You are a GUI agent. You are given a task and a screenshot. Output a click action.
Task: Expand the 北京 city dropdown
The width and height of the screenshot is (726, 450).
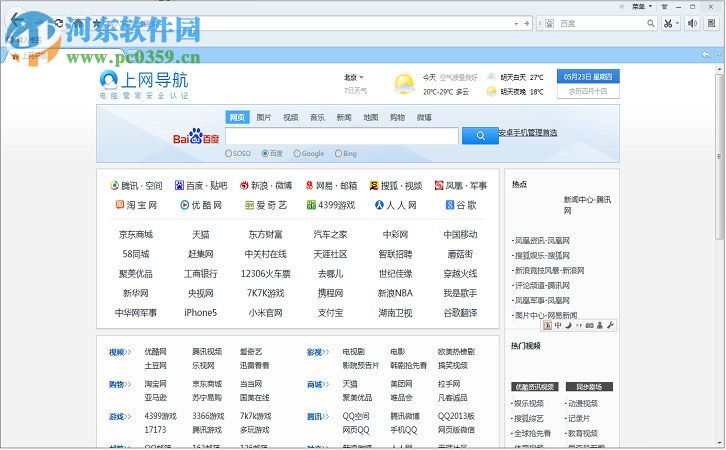pyautogui.click(x=354, y=77)
